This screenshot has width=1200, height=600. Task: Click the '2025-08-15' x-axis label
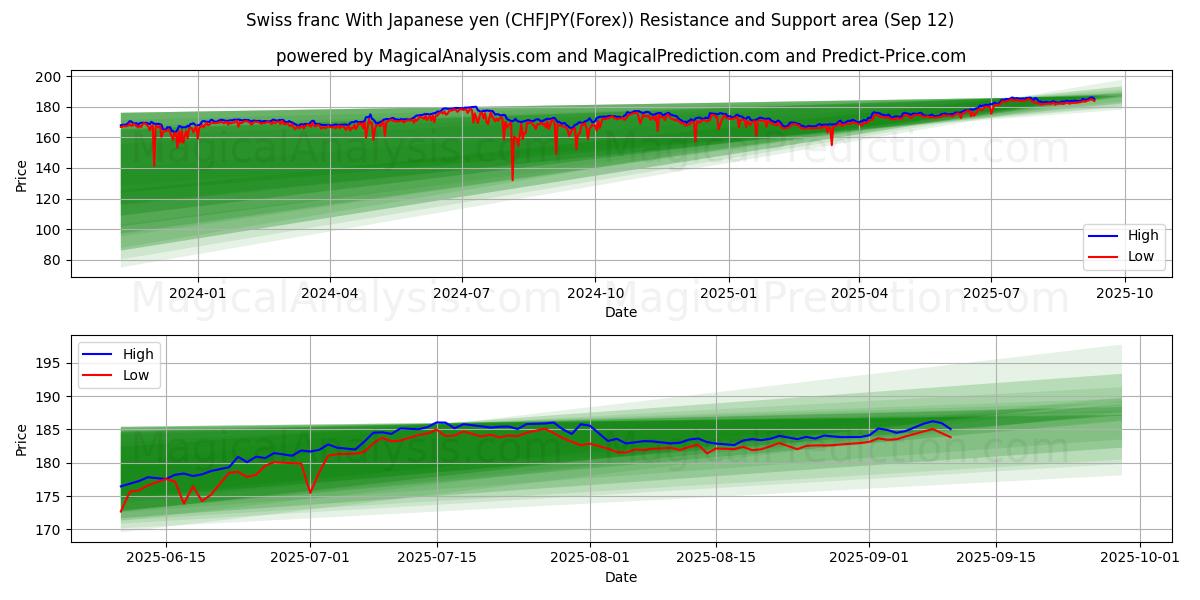tap(716, 559)
